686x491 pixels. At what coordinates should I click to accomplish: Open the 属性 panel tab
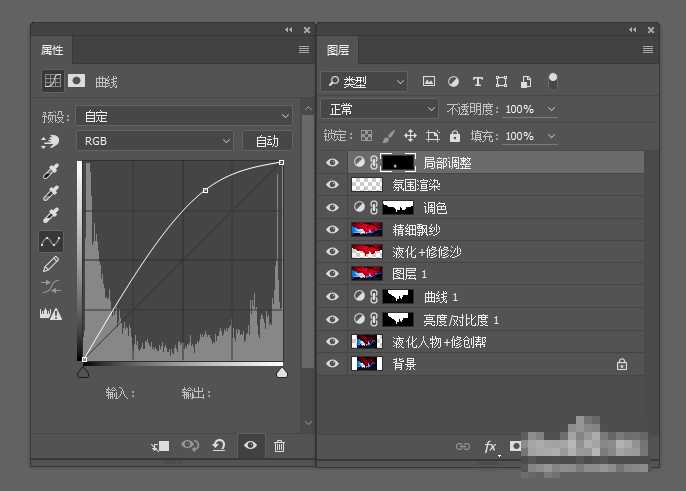pos(52,50)
